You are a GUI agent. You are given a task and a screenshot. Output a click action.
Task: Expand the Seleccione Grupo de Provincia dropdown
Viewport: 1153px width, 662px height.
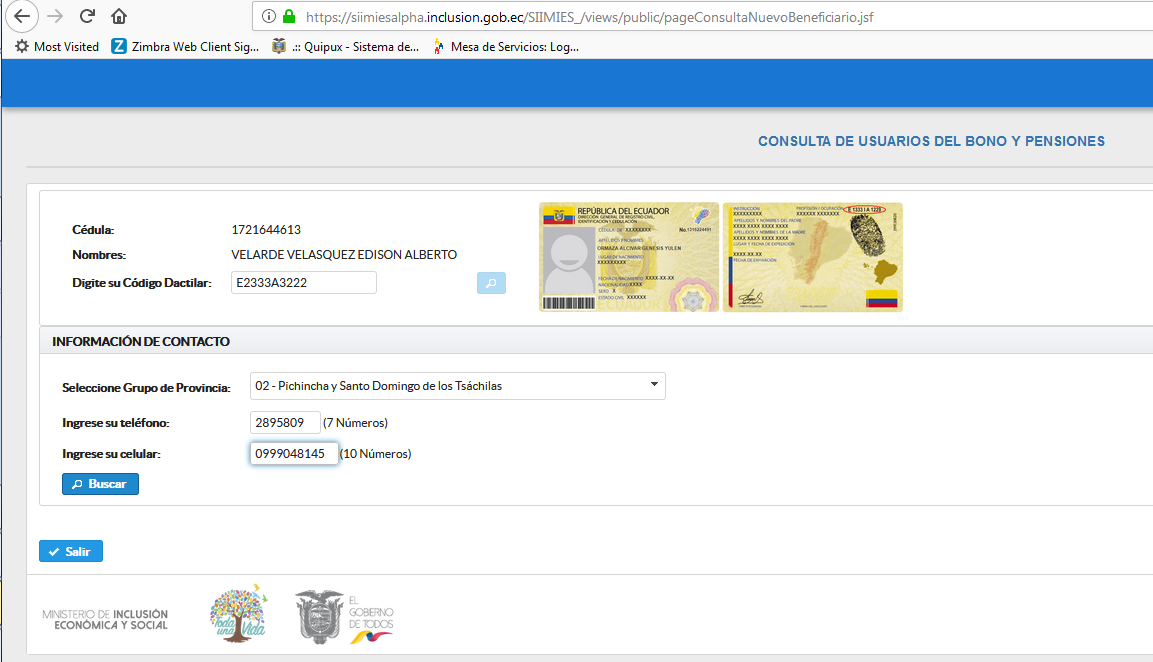pos(457,385)
